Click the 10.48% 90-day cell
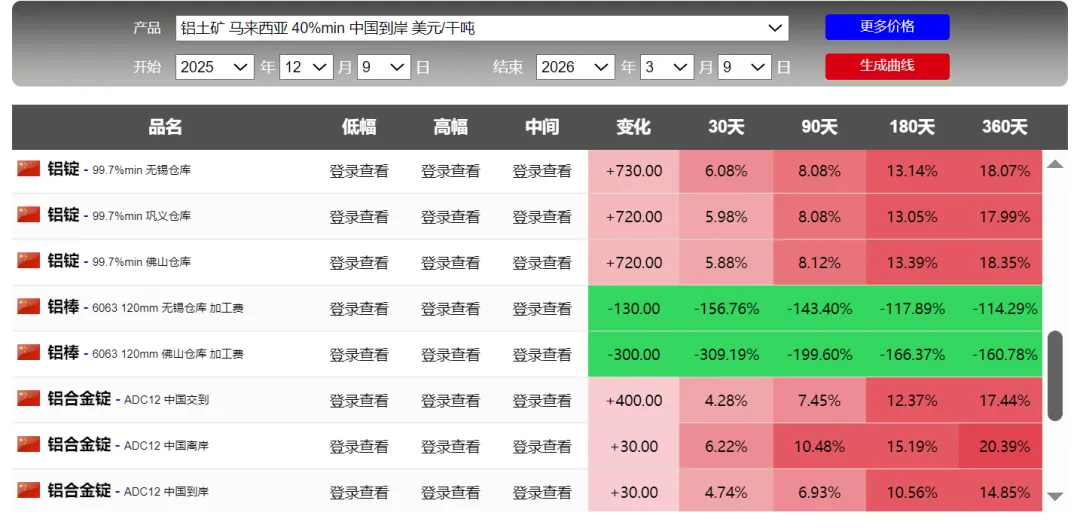Image resolution: width=1080 pixels, height=528 pixels. click(819, 447)
